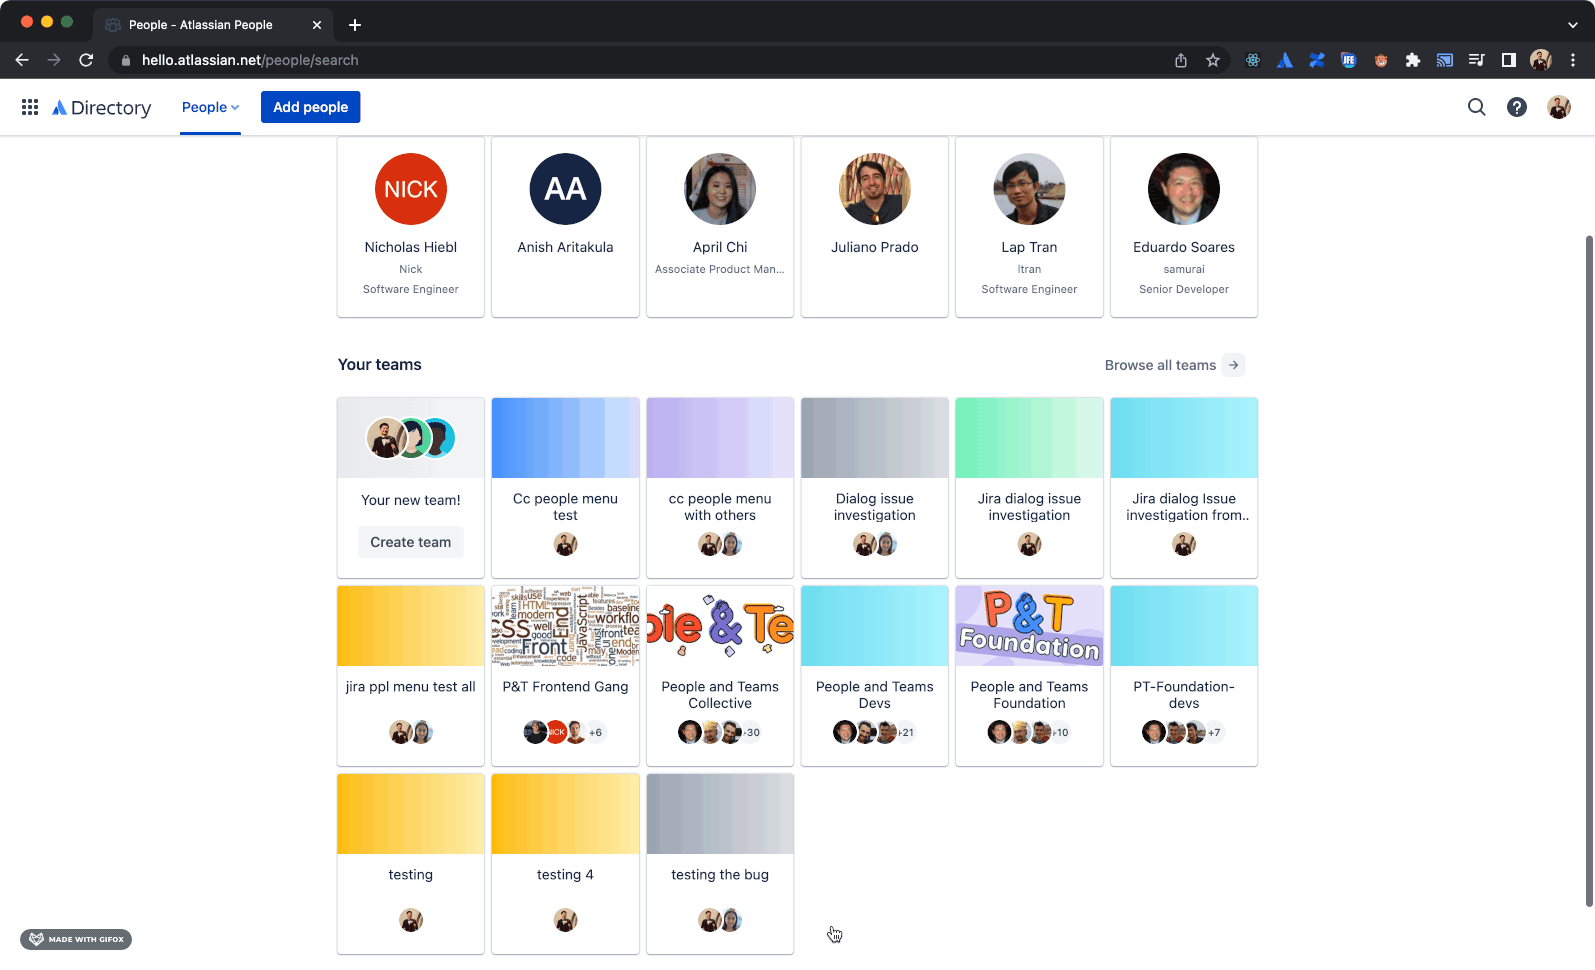Select the People - Atlassian People tab

coord(213,25)
